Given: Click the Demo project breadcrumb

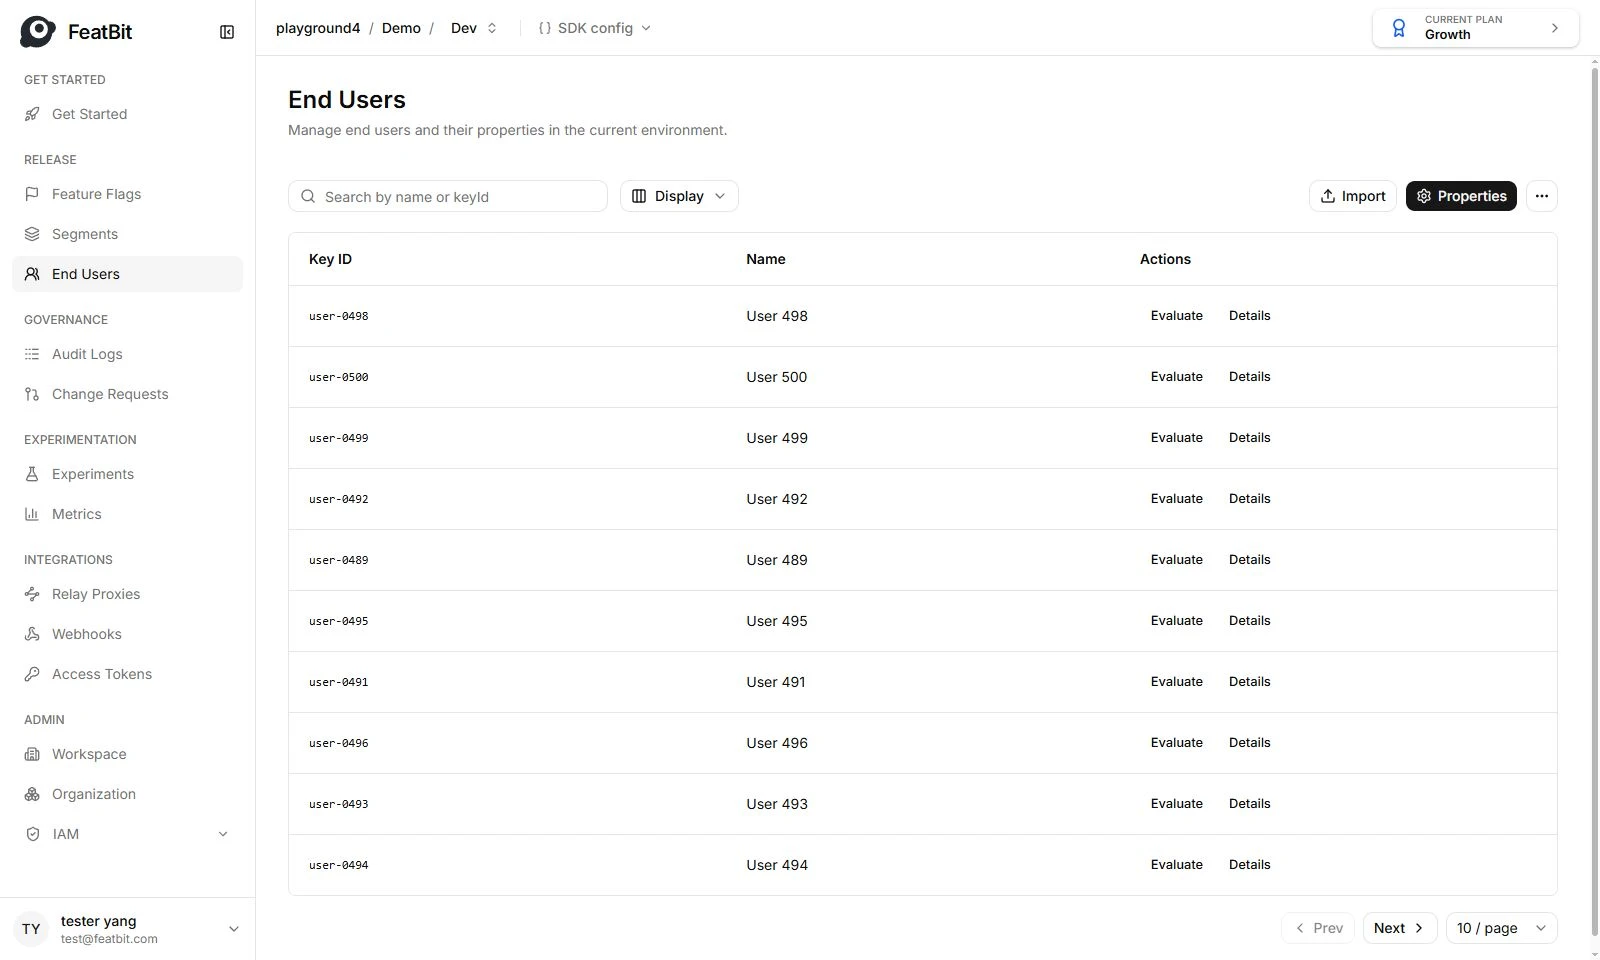Looking at the screenshot, I should 401,28.
